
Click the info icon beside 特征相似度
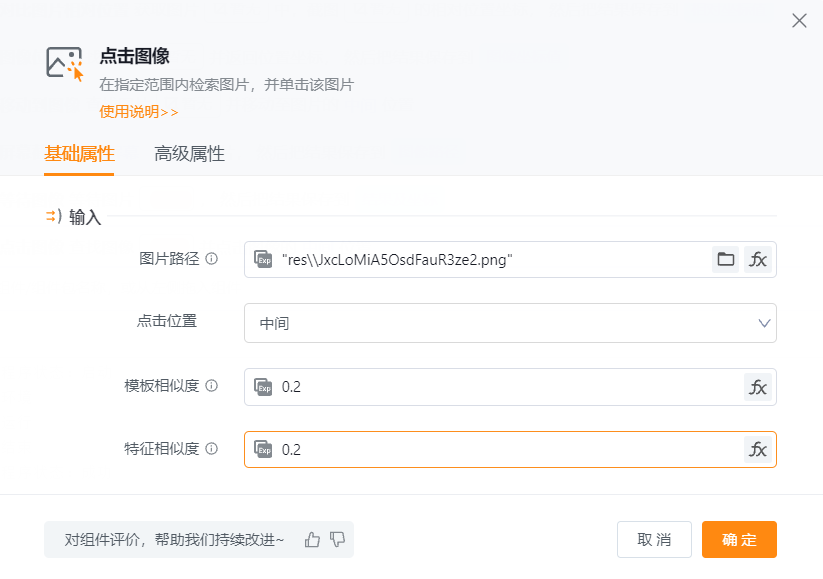click(211, 449)
